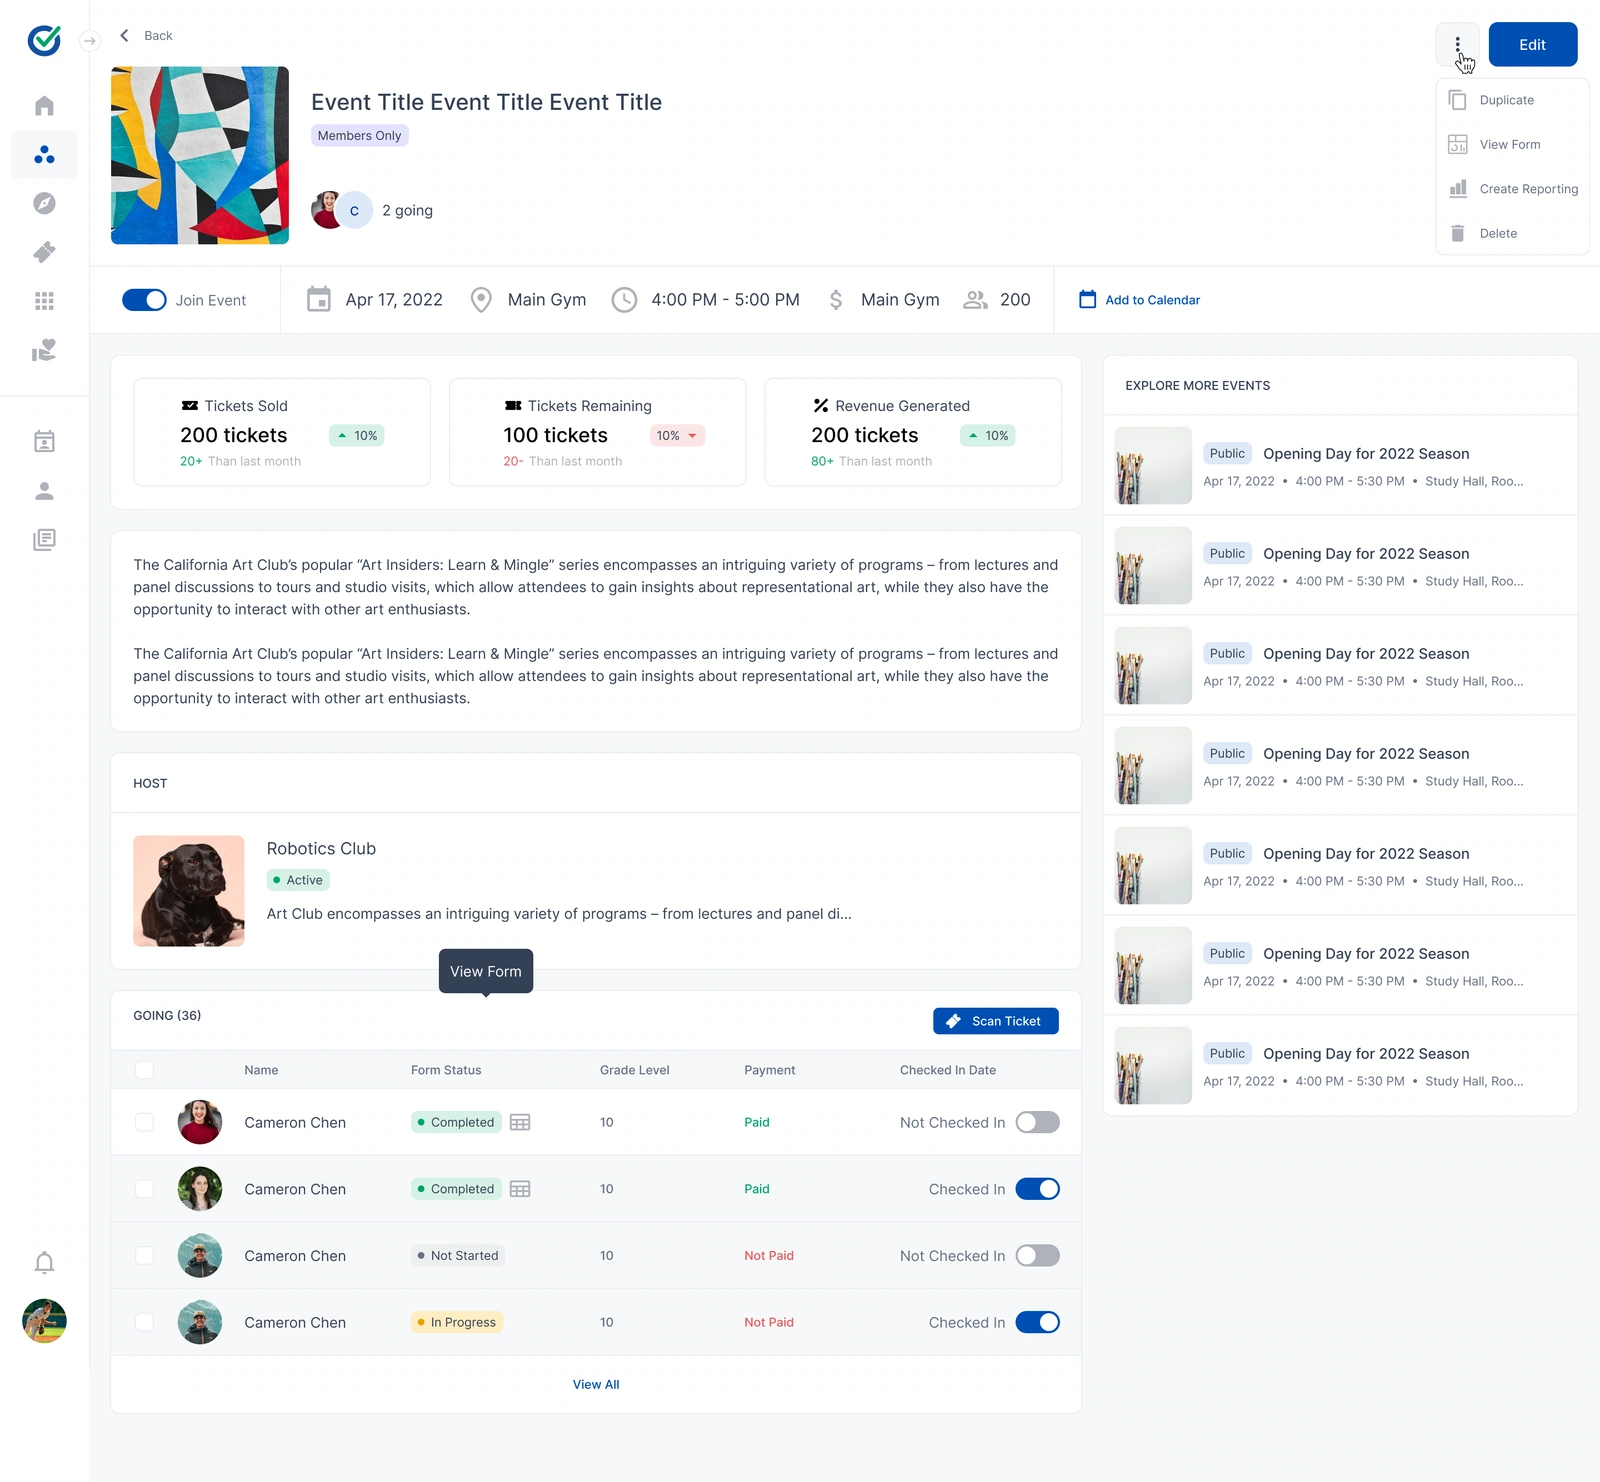Viewport: 1600px width, 1482px height.
Task: Expand sidebar with the arrow circle icon
Action: pos(90,41)
